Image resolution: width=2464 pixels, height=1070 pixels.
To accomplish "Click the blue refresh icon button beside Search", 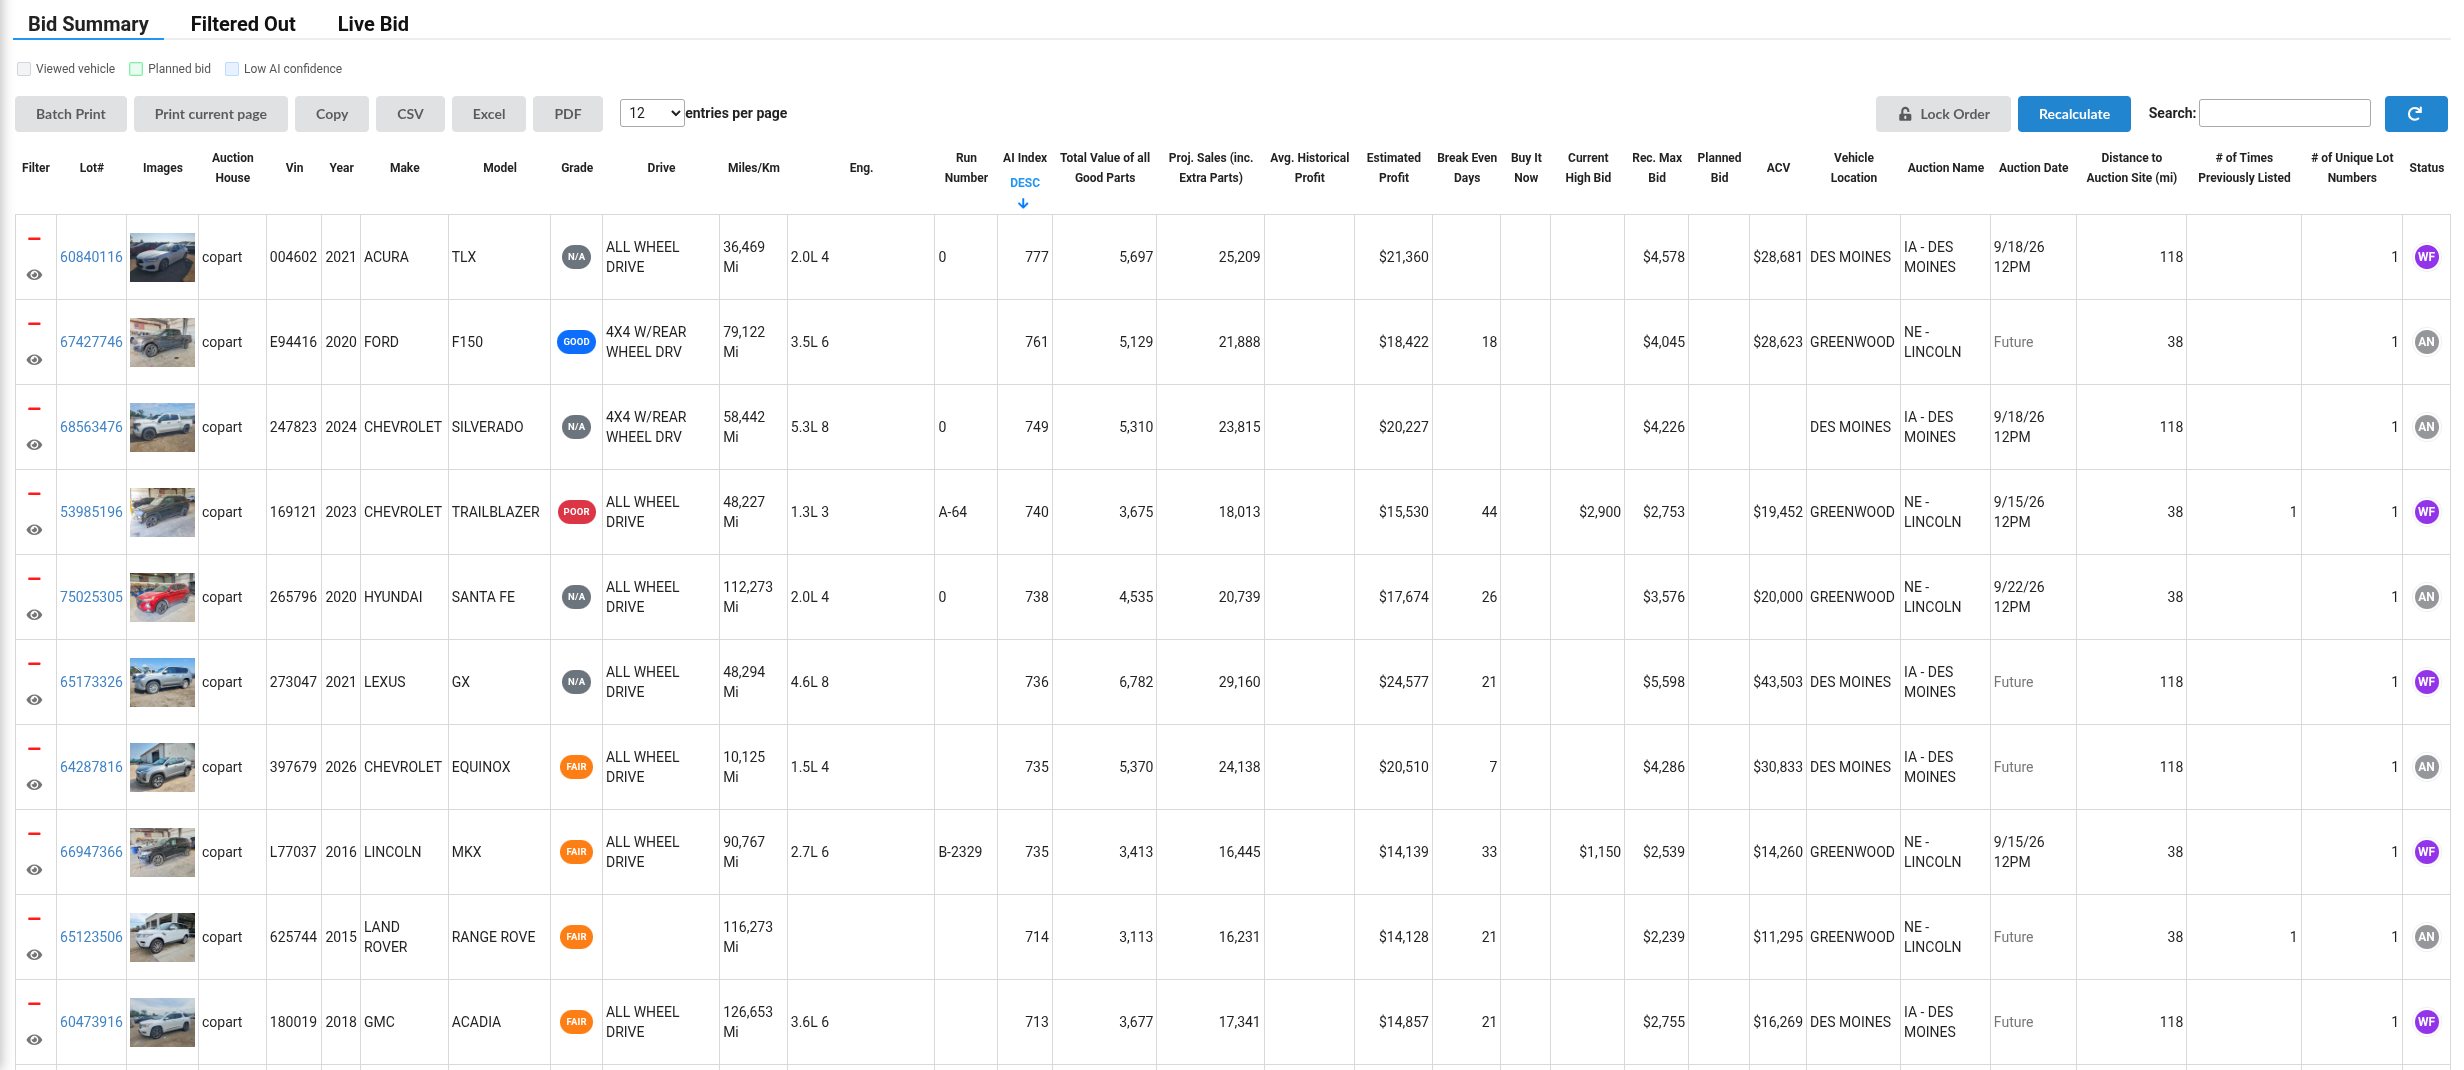I will click(x=2415, y=114).
